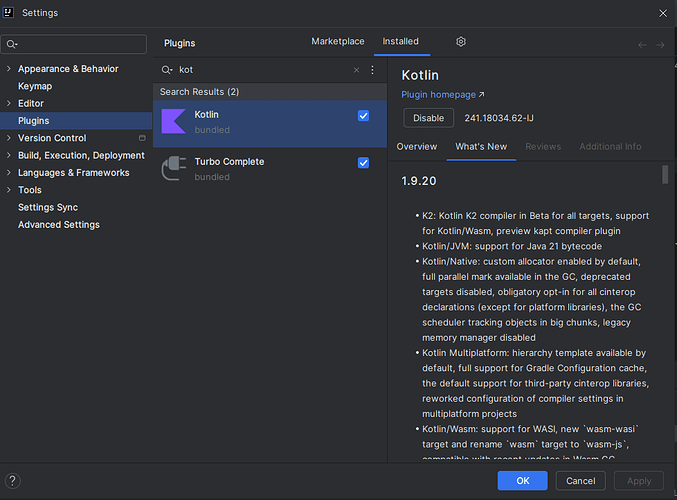Expand Build, Execution, Deployment section

click(x=9, y=156)
